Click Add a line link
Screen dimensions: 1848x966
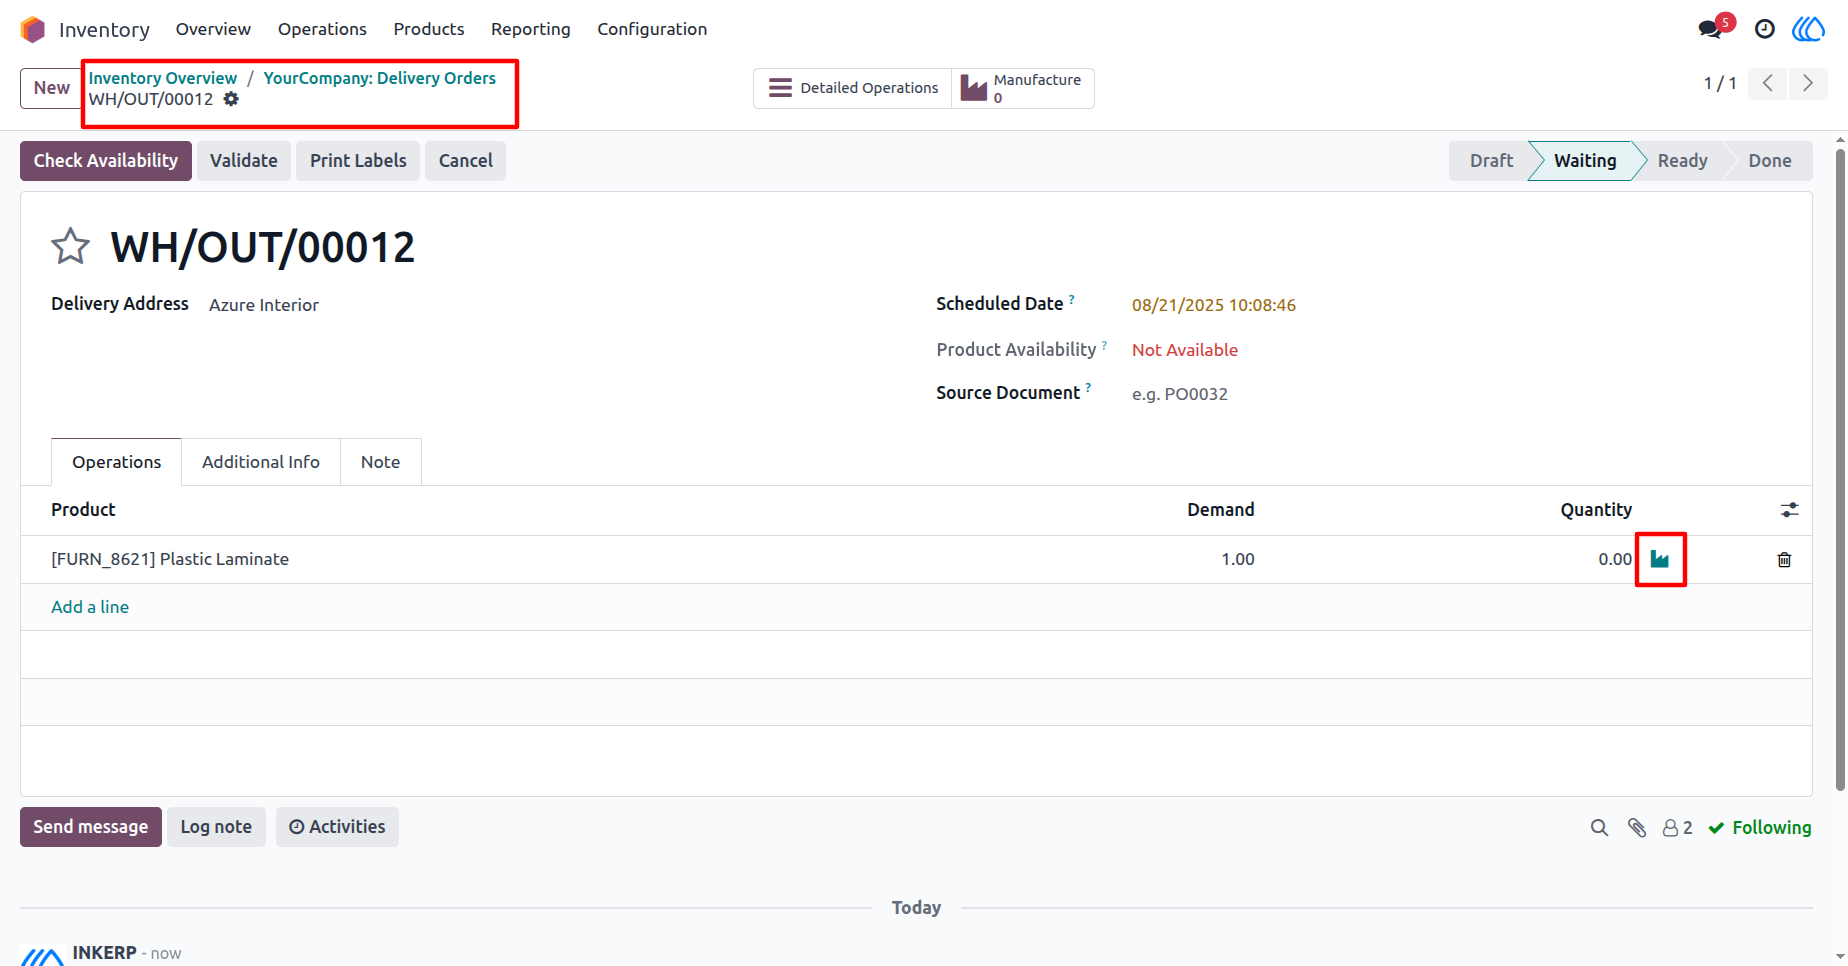[90, 607]
